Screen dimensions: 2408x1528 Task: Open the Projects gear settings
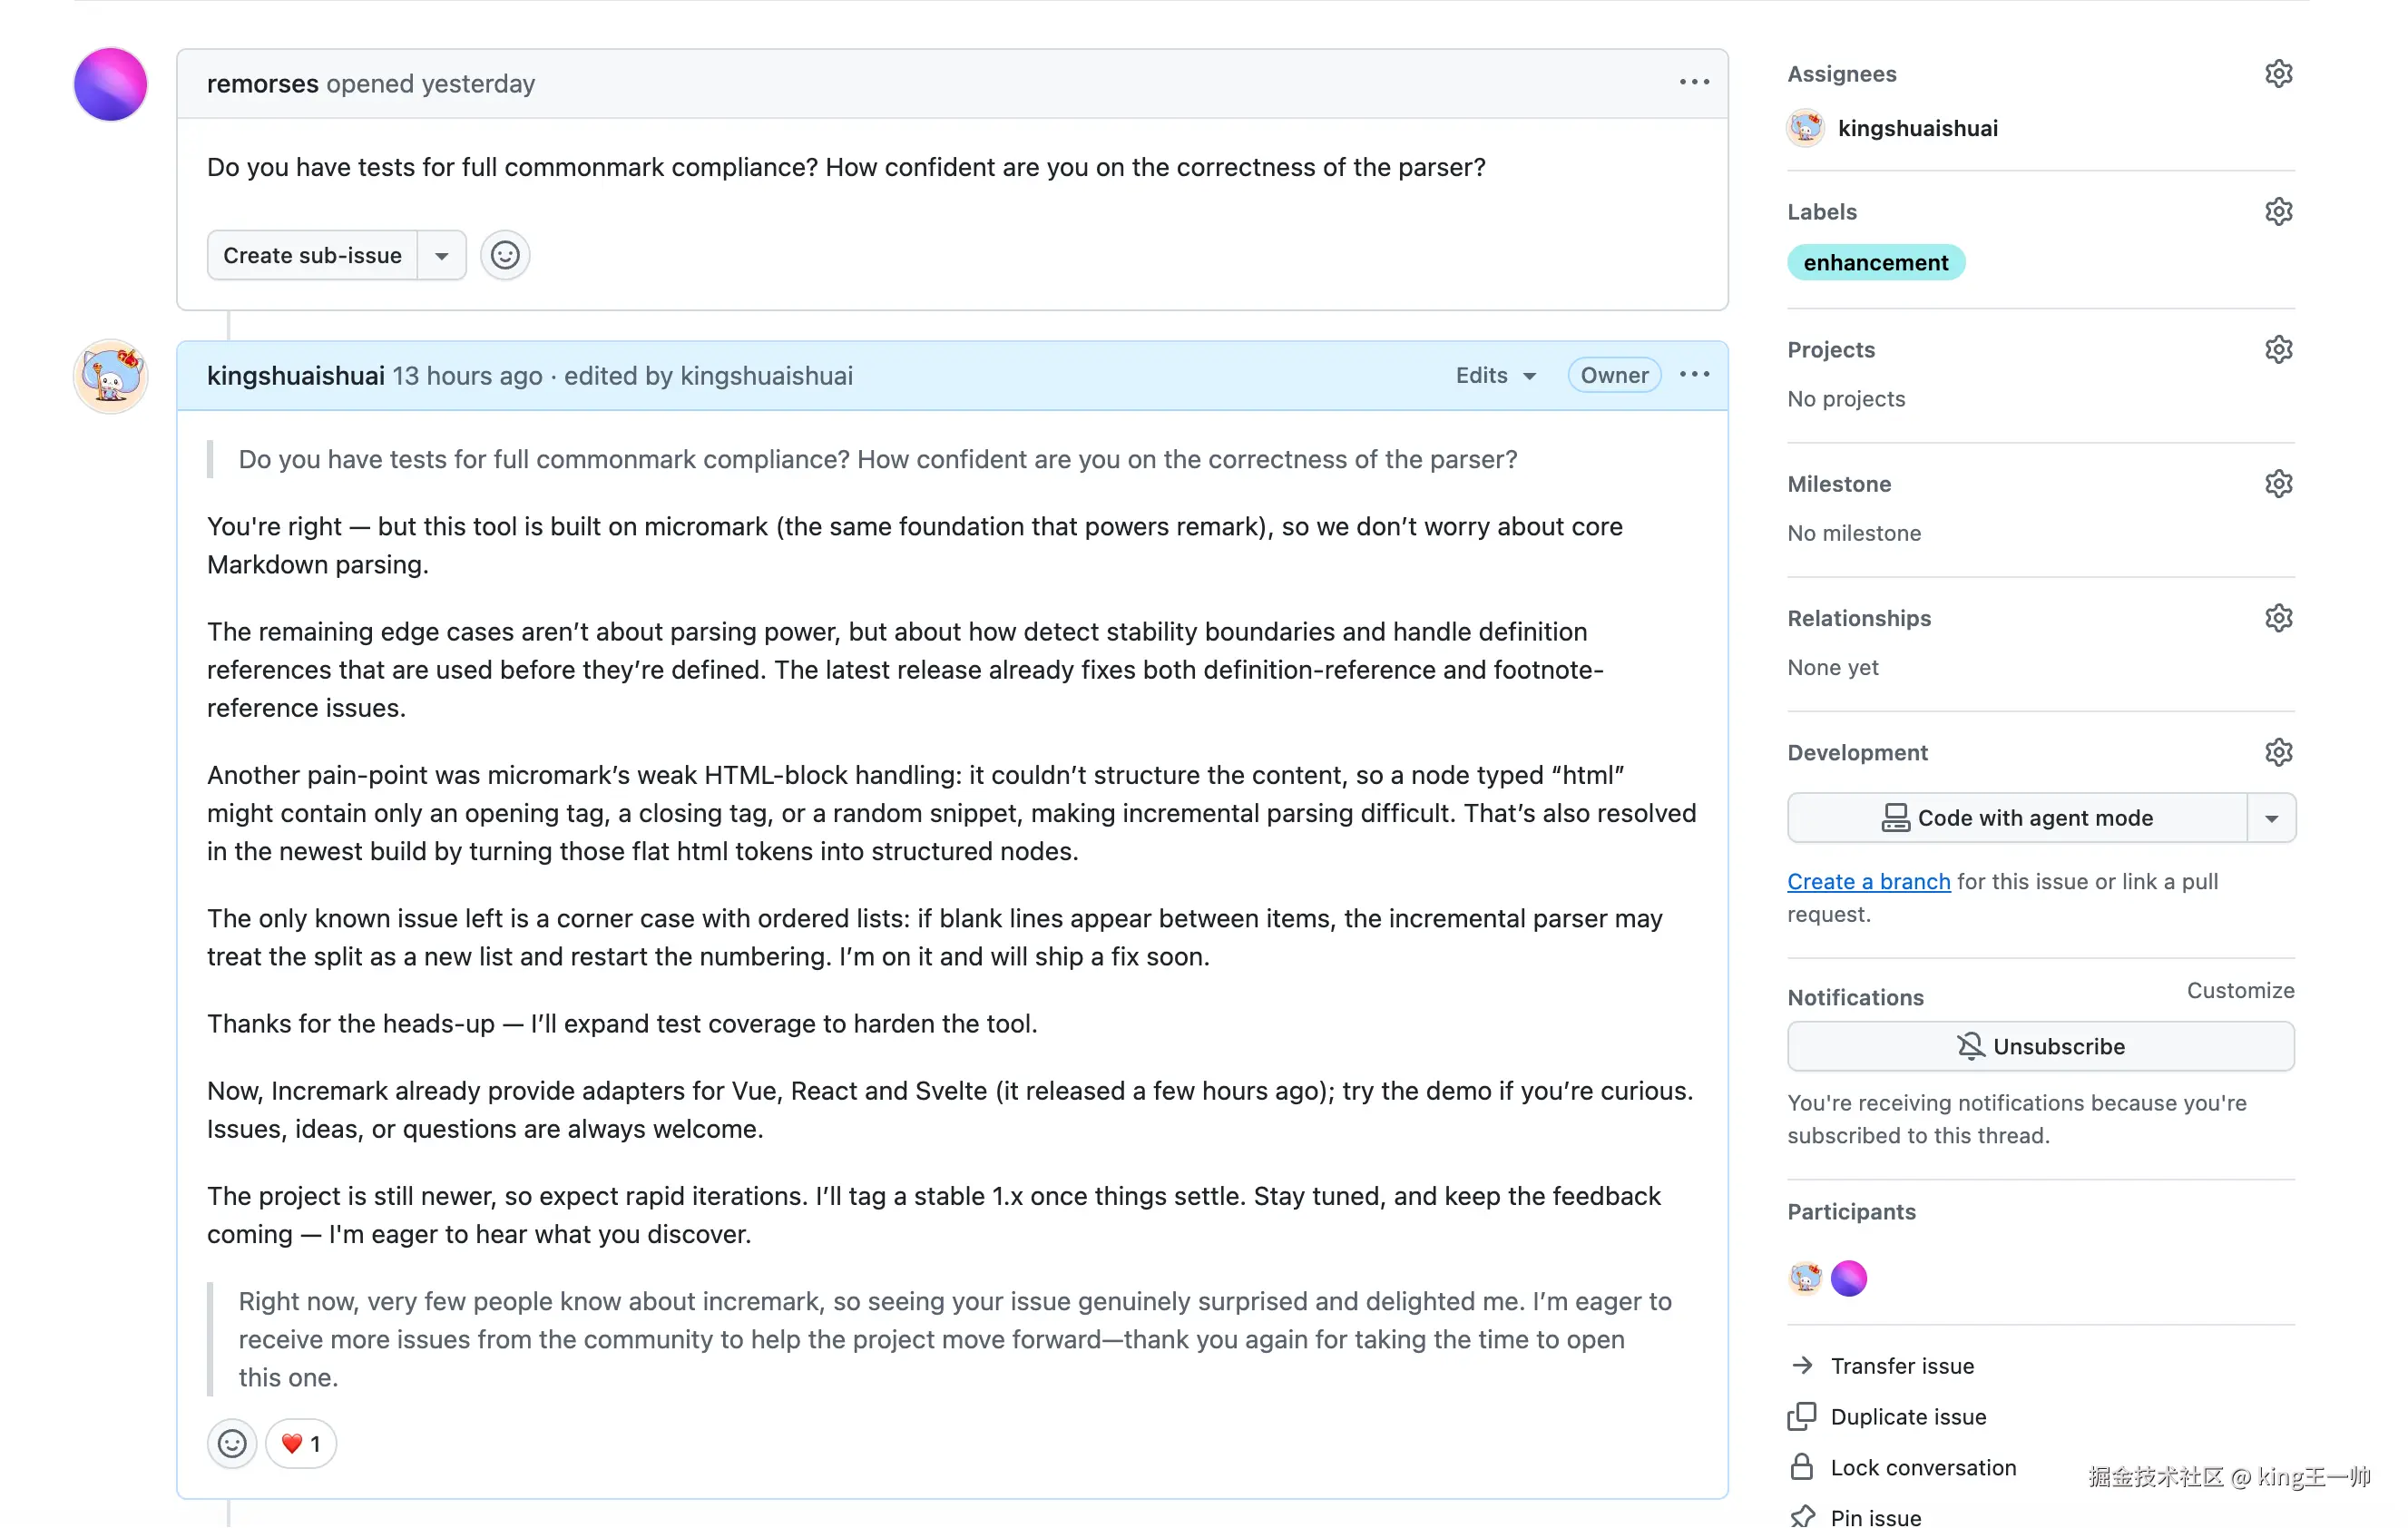(2277, 350)
